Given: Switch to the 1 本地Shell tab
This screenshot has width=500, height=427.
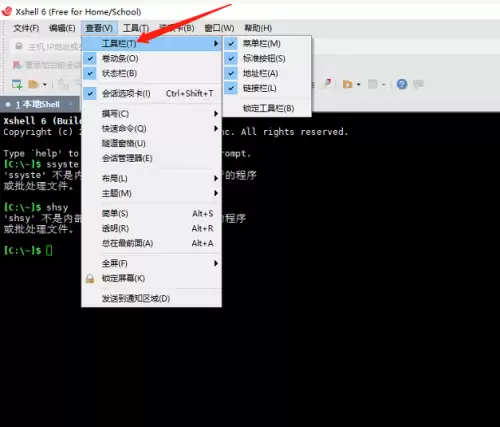Looking at the screenshot, I should click(x=37, y=104).
